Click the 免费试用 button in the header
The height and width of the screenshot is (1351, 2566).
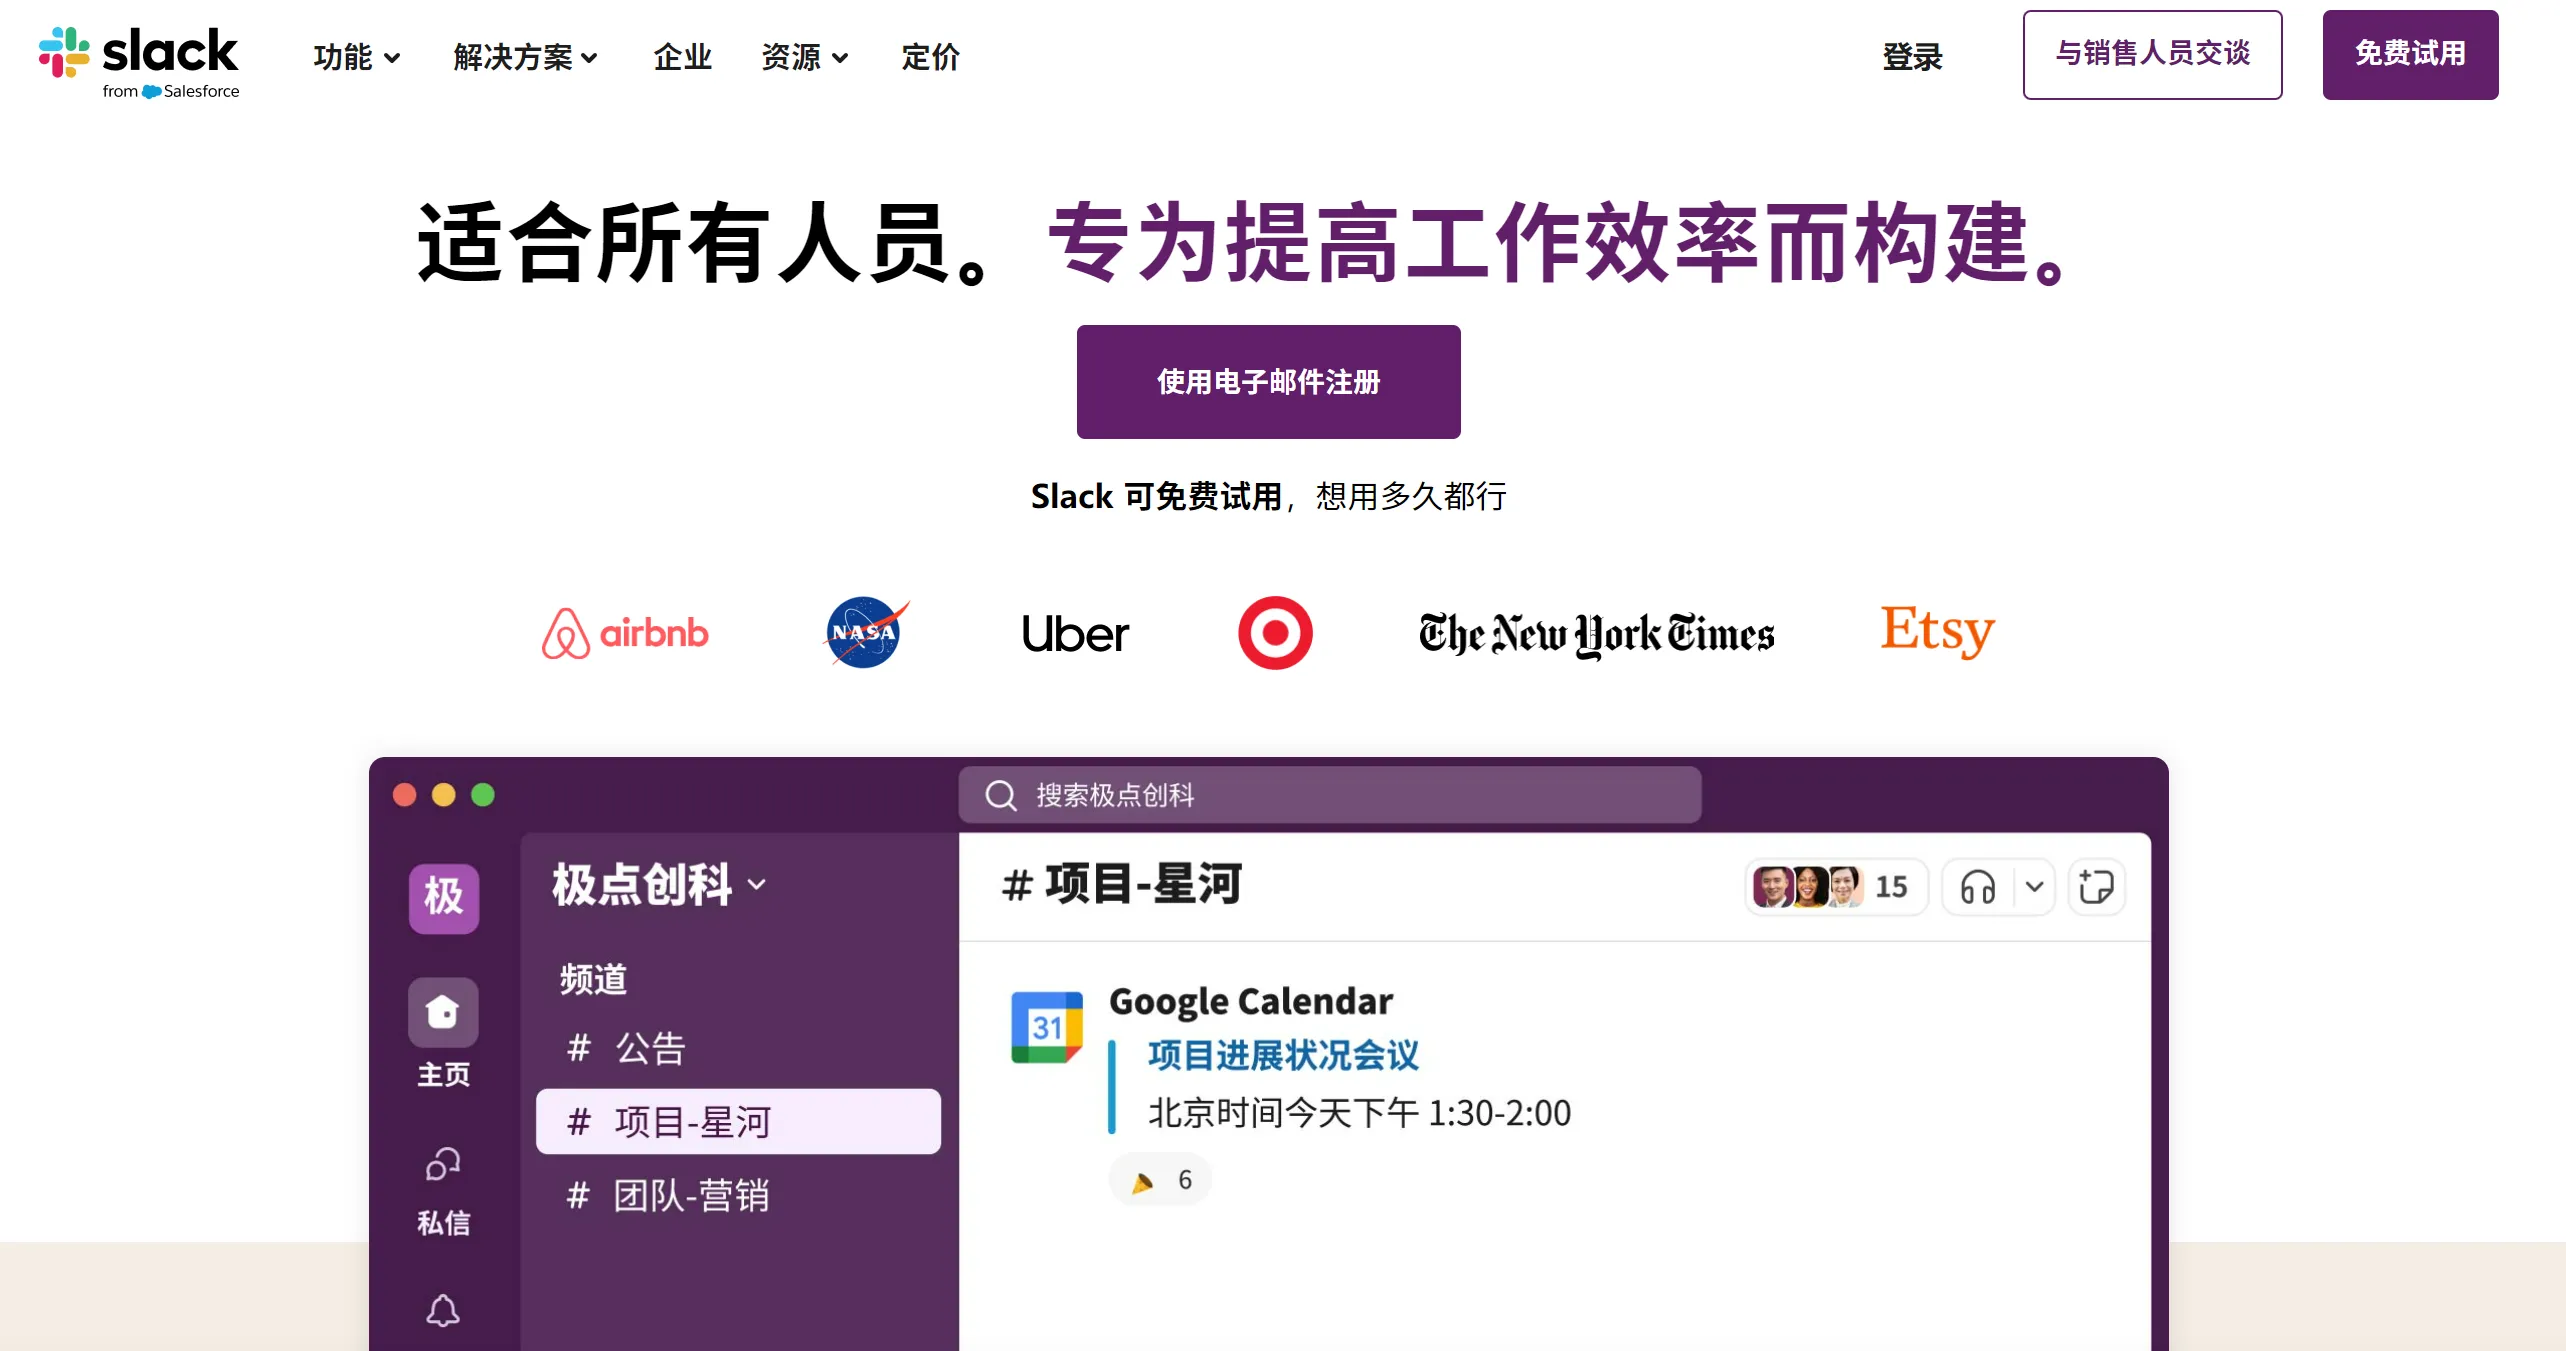(2410, 54)
